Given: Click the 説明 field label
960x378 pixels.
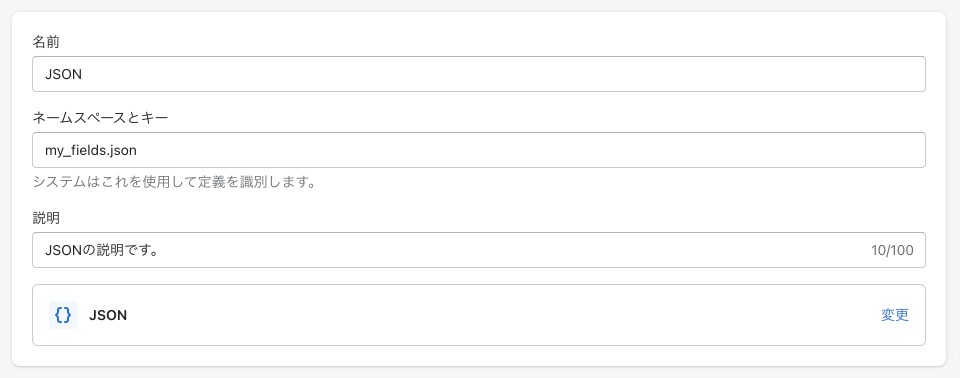Looking at the screenshot, I should [x=46, y=217].
